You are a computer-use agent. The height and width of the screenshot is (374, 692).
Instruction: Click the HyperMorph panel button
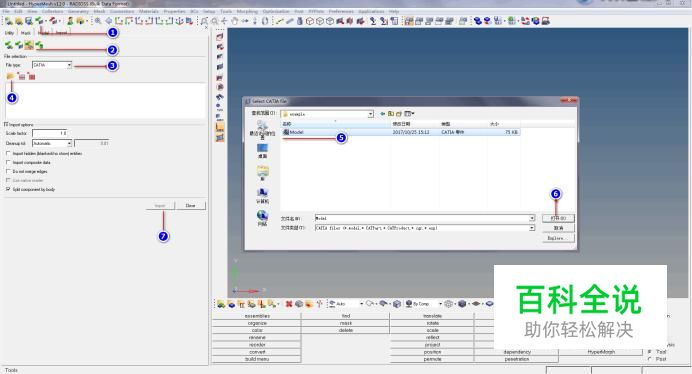coord(601,352)
